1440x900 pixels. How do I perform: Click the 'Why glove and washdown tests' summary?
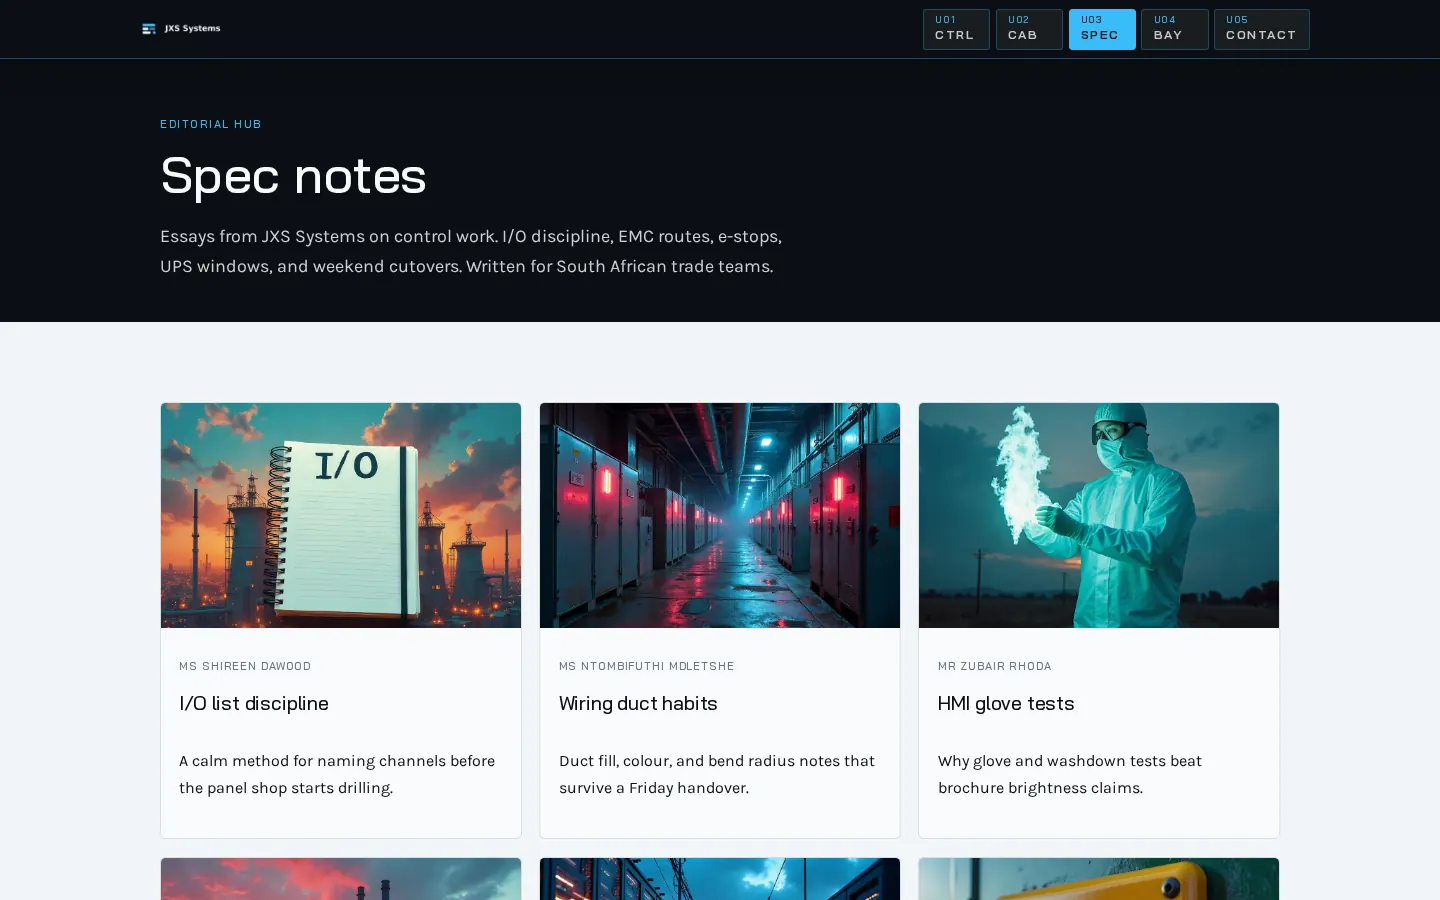1070,774
